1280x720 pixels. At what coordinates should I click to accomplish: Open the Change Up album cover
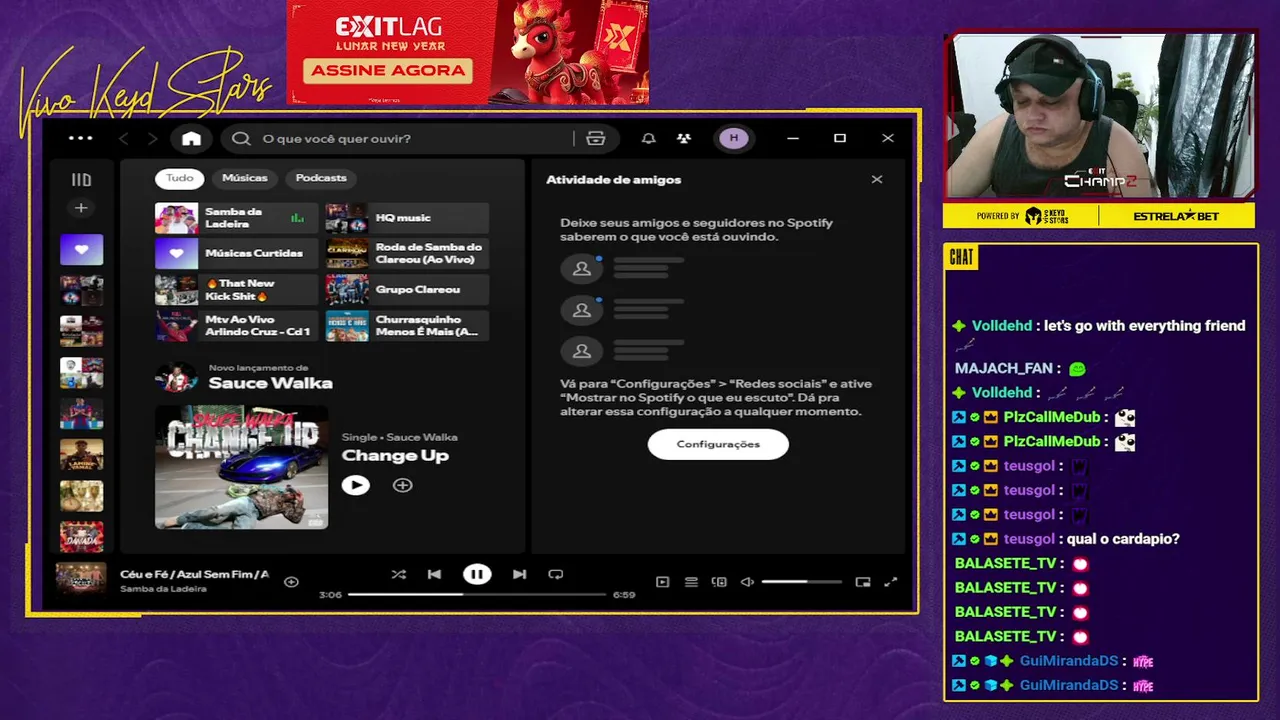(241, 467)
